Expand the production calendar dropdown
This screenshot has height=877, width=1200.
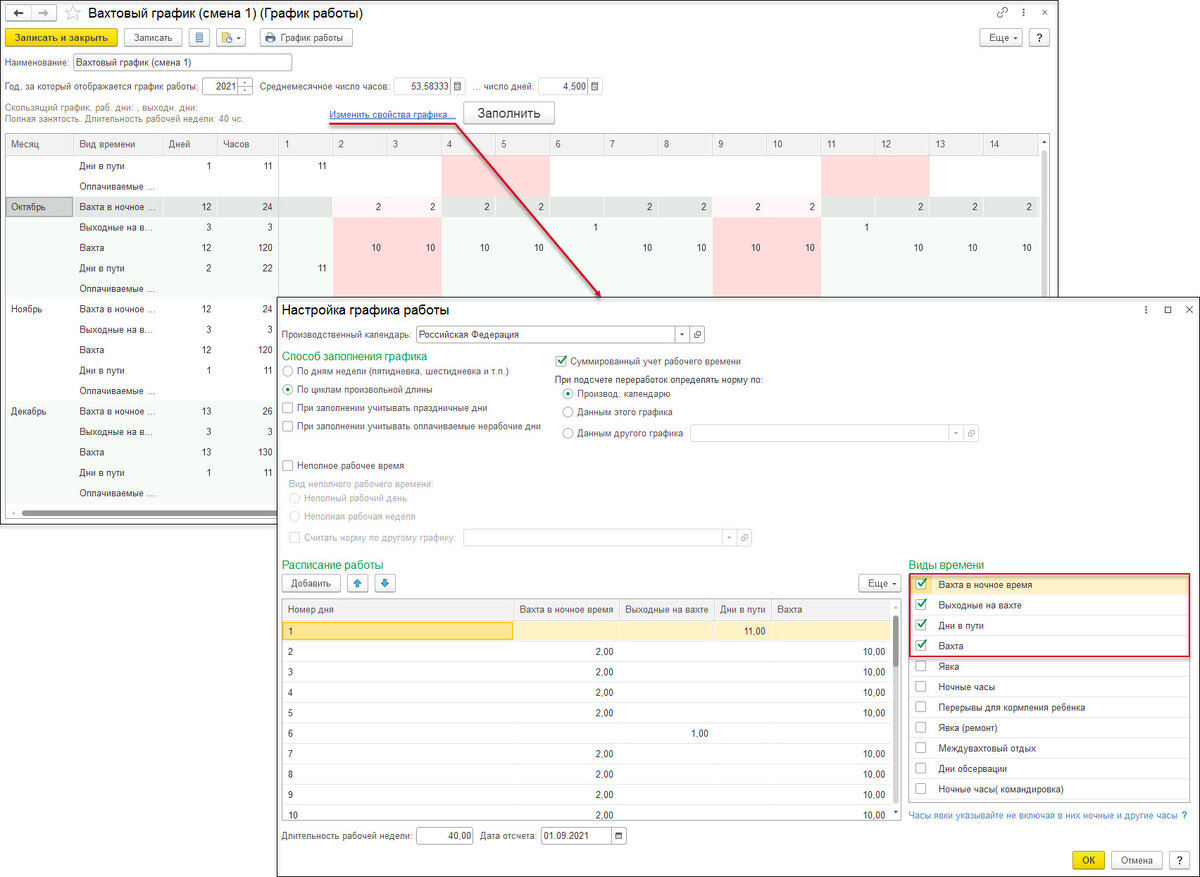pos(682,334)
